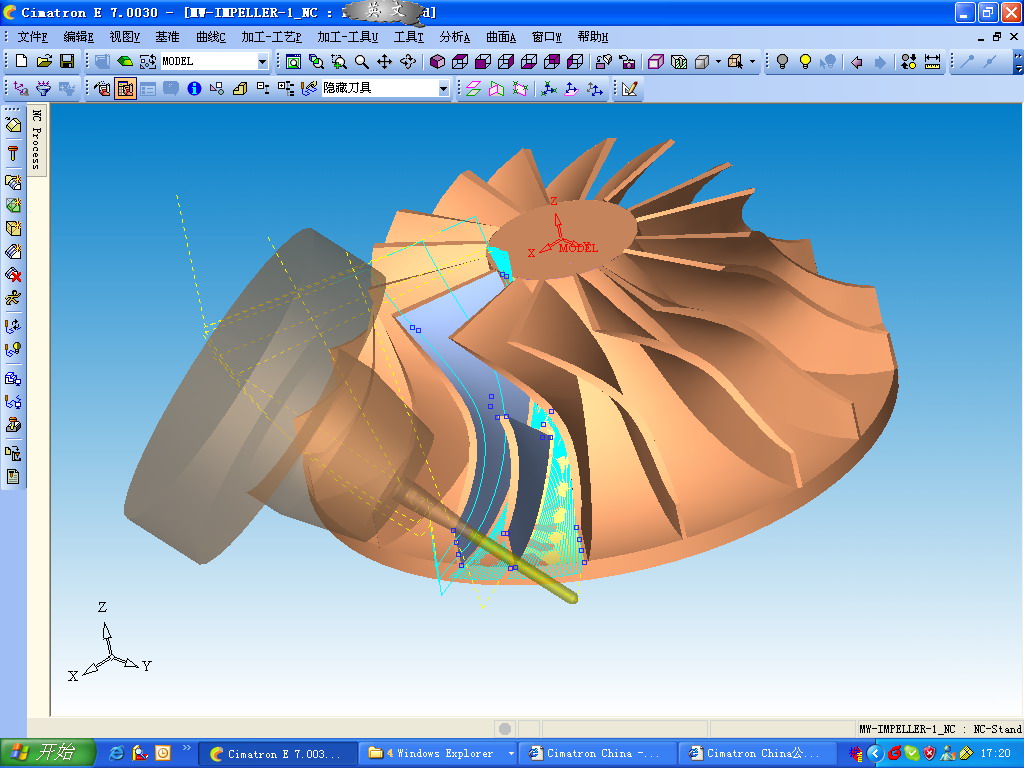Switch to Windows Explorer taskbar button
This screenshot has width=1024, height=768.
coord(438,753)
